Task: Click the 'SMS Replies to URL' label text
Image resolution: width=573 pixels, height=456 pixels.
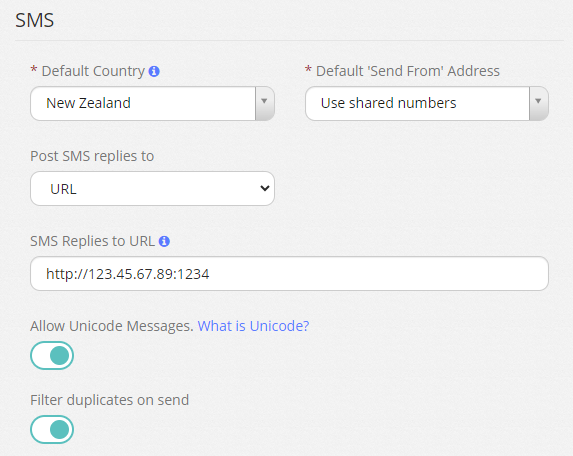Action: (x=92, y=241)
